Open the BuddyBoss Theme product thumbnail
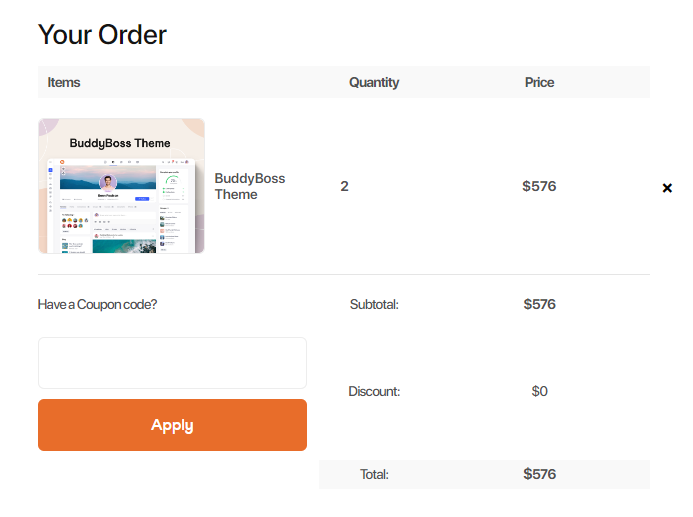 (122, 186)
